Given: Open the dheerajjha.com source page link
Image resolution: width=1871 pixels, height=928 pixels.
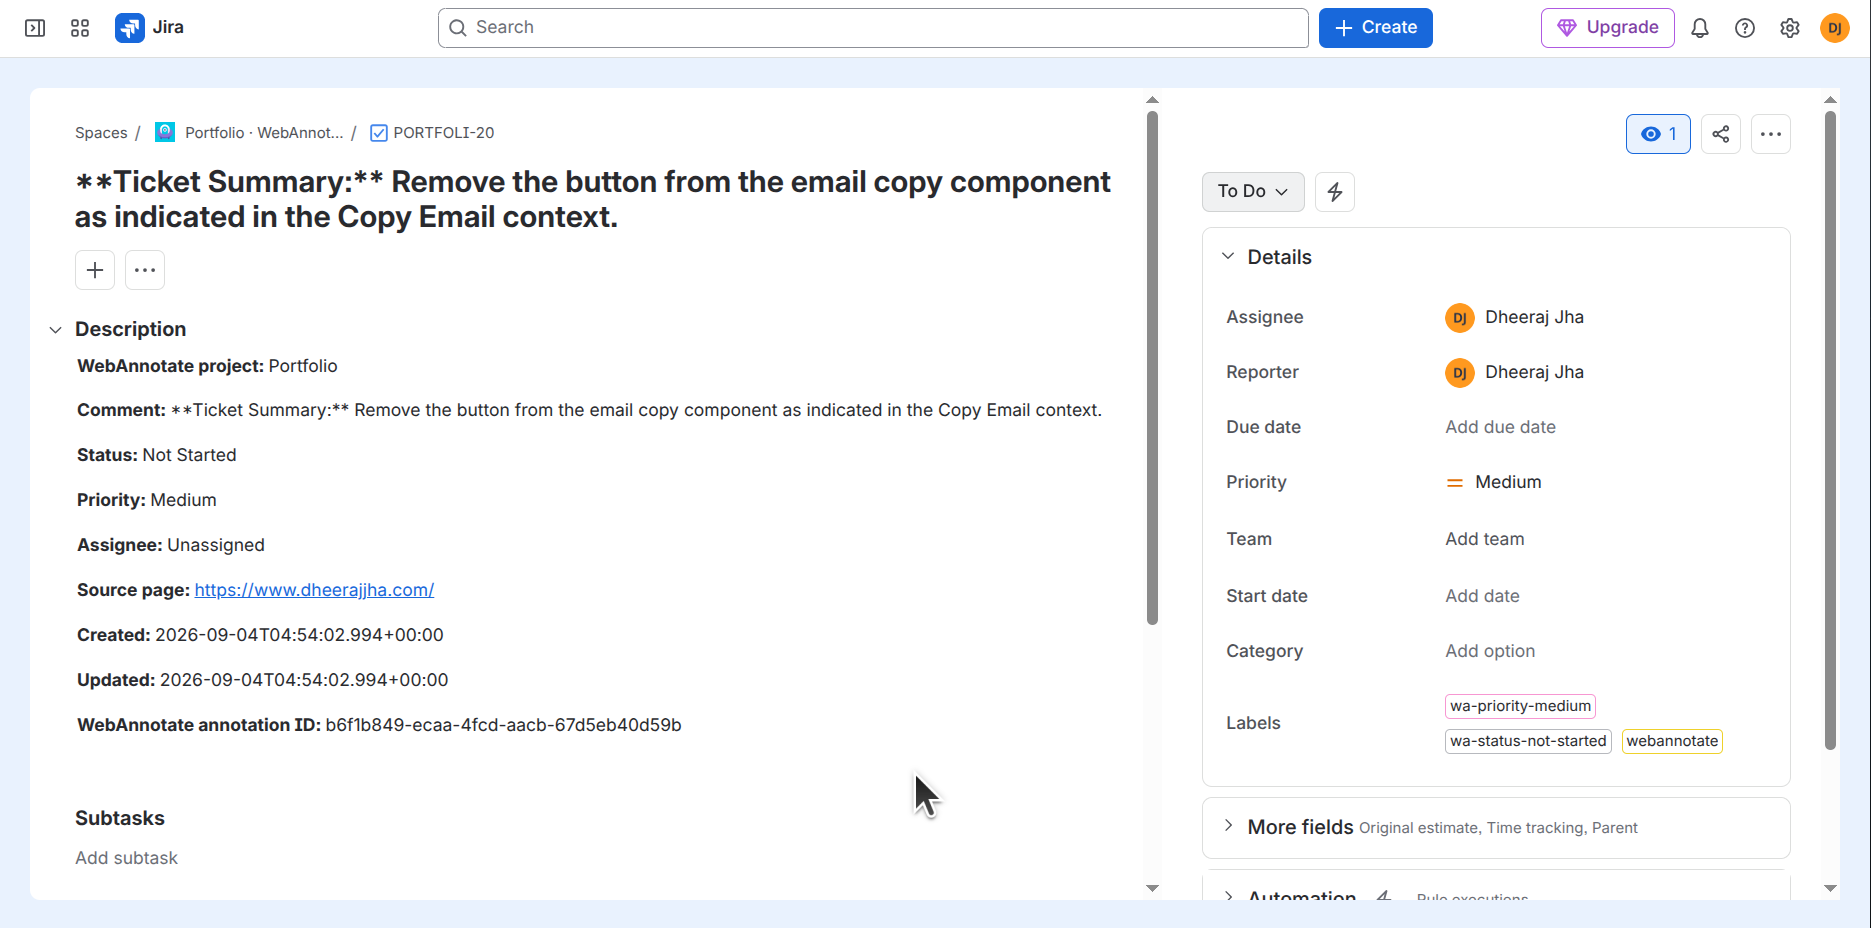Looking at the screenshot, I should coord(314,590).
